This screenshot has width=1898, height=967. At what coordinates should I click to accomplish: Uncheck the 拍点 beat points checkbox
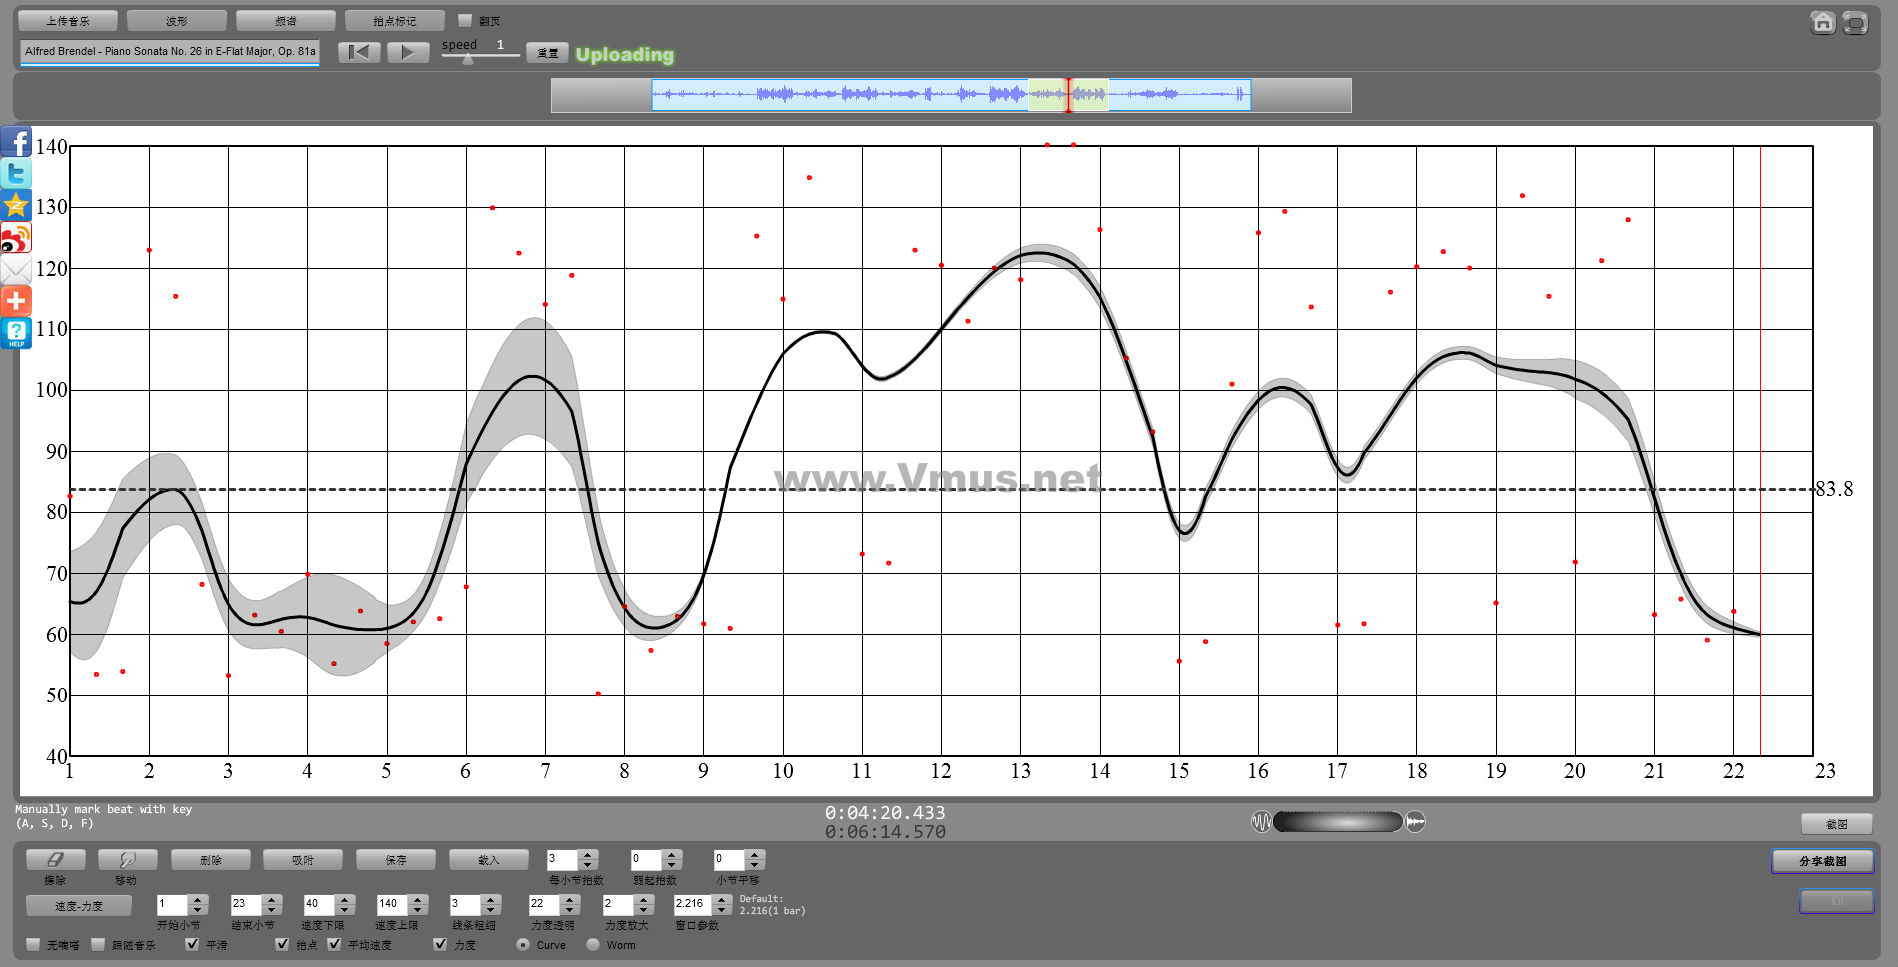click(x=282, y=944)
